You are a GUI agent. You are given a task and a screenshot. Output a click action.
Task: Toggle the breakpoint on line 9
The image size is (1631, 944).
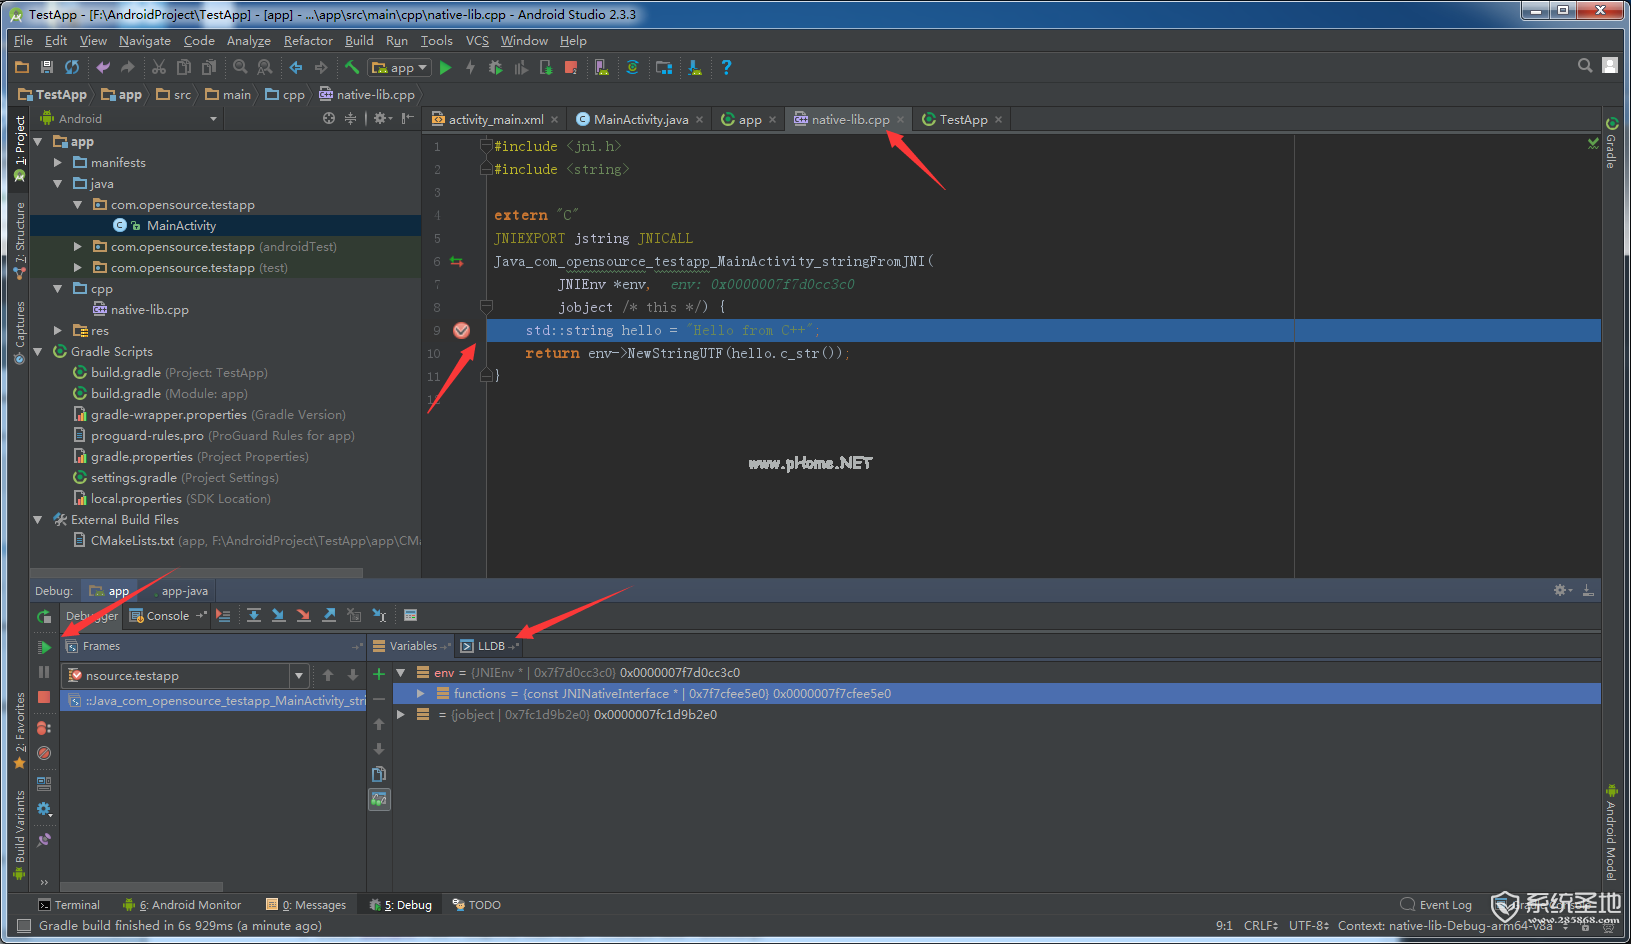462,330
